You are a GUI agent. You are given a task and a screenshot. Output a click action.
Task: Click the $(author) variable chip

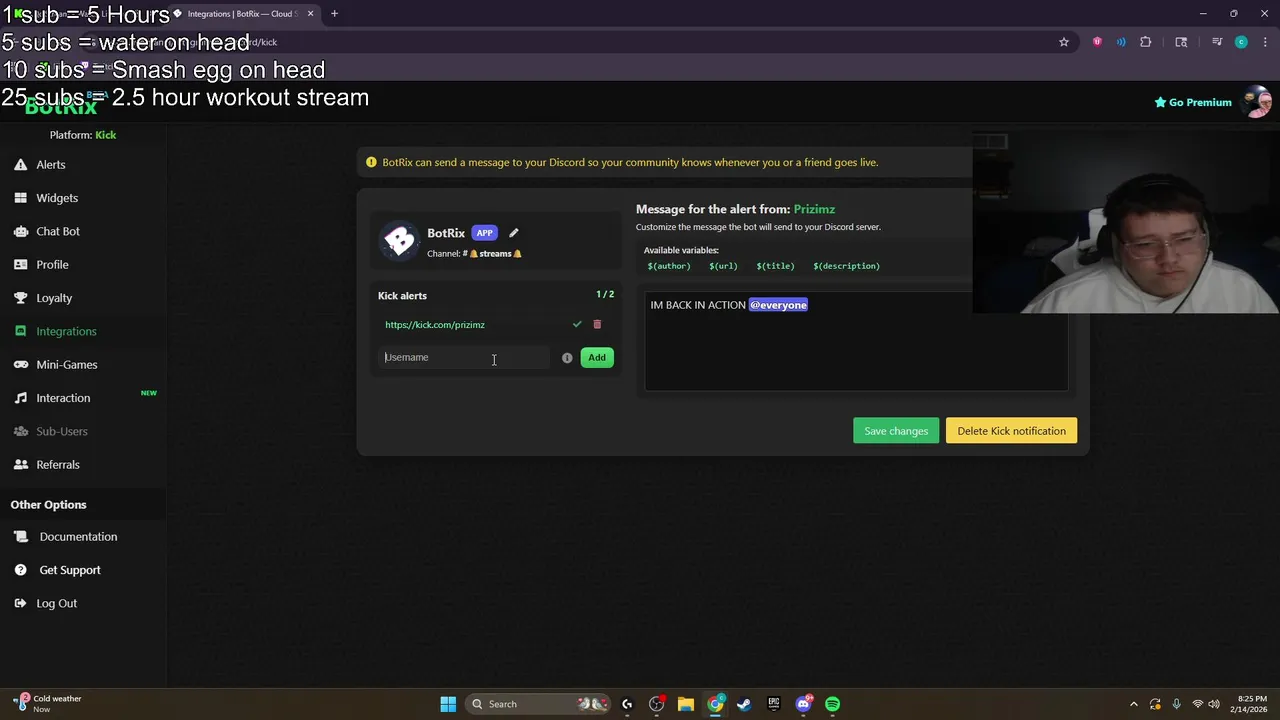tap(669, 266)
